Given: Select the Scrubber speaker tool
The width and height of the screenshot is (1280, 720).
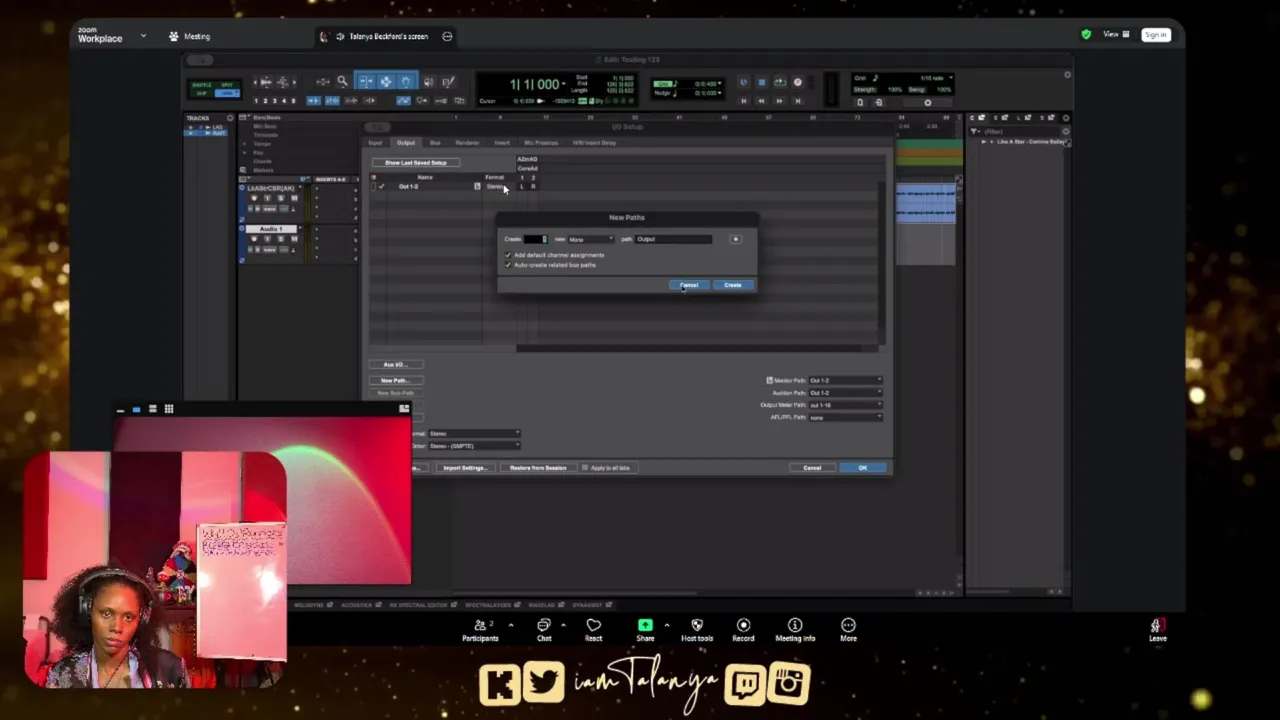Looking at the screenshot, I should [428, 82].
